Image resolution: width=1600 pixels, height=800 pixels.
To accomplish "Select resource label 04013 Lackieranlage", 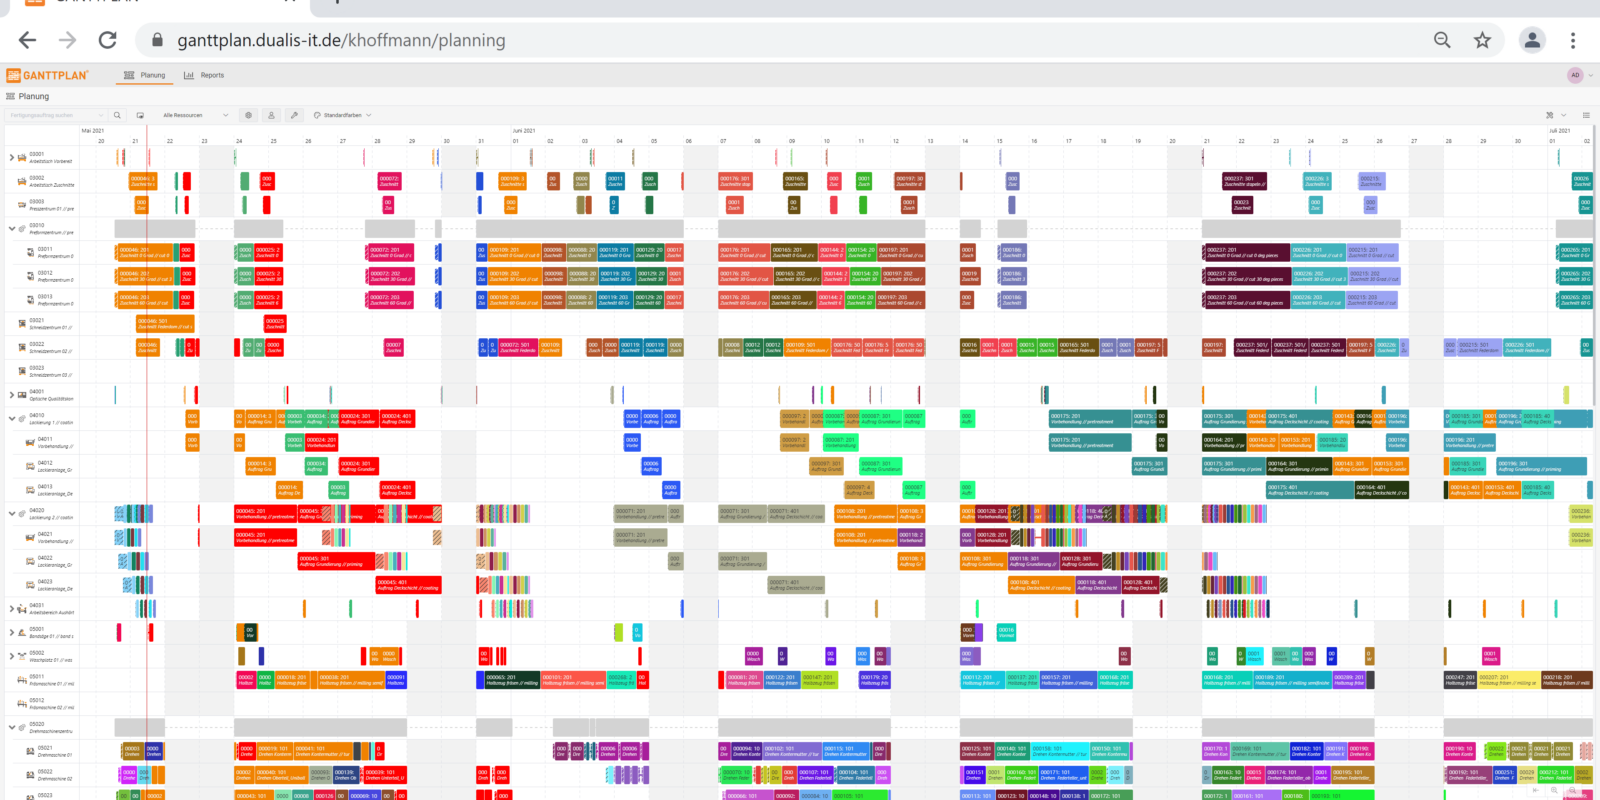I will [54, 490].
